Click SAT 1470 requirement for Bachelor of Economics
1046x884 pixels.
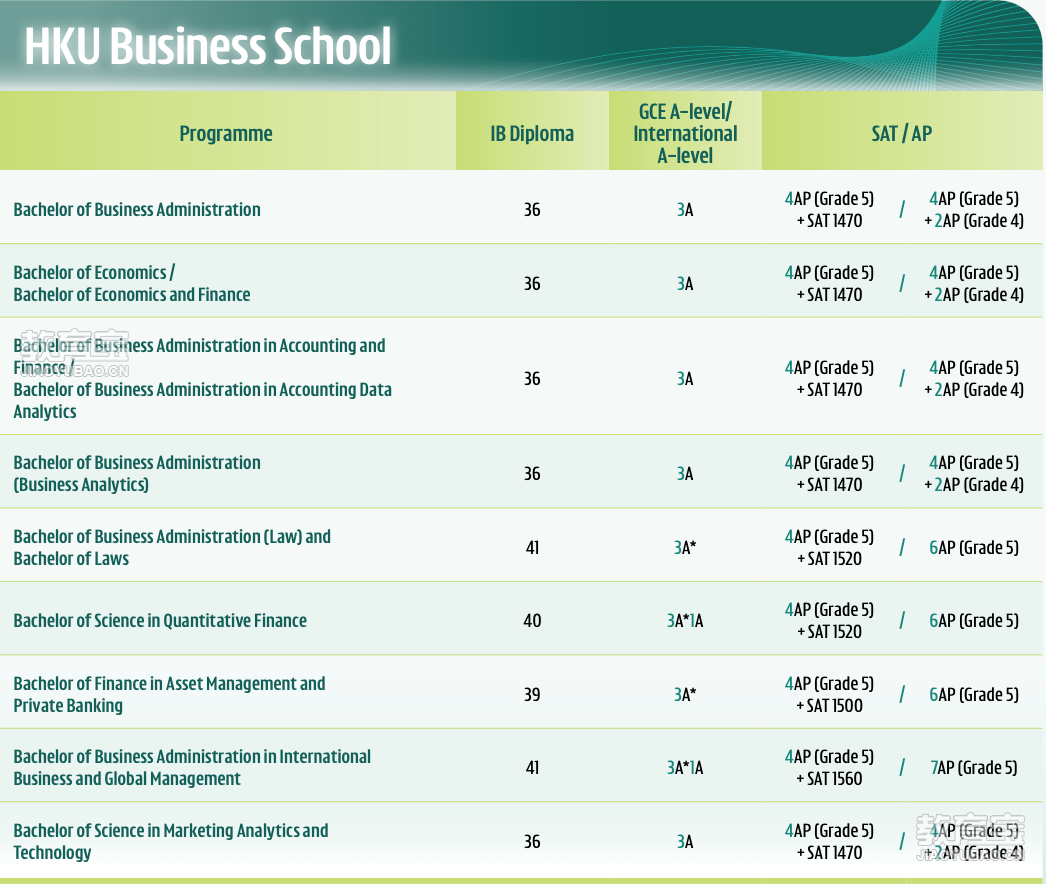point(829,284)
